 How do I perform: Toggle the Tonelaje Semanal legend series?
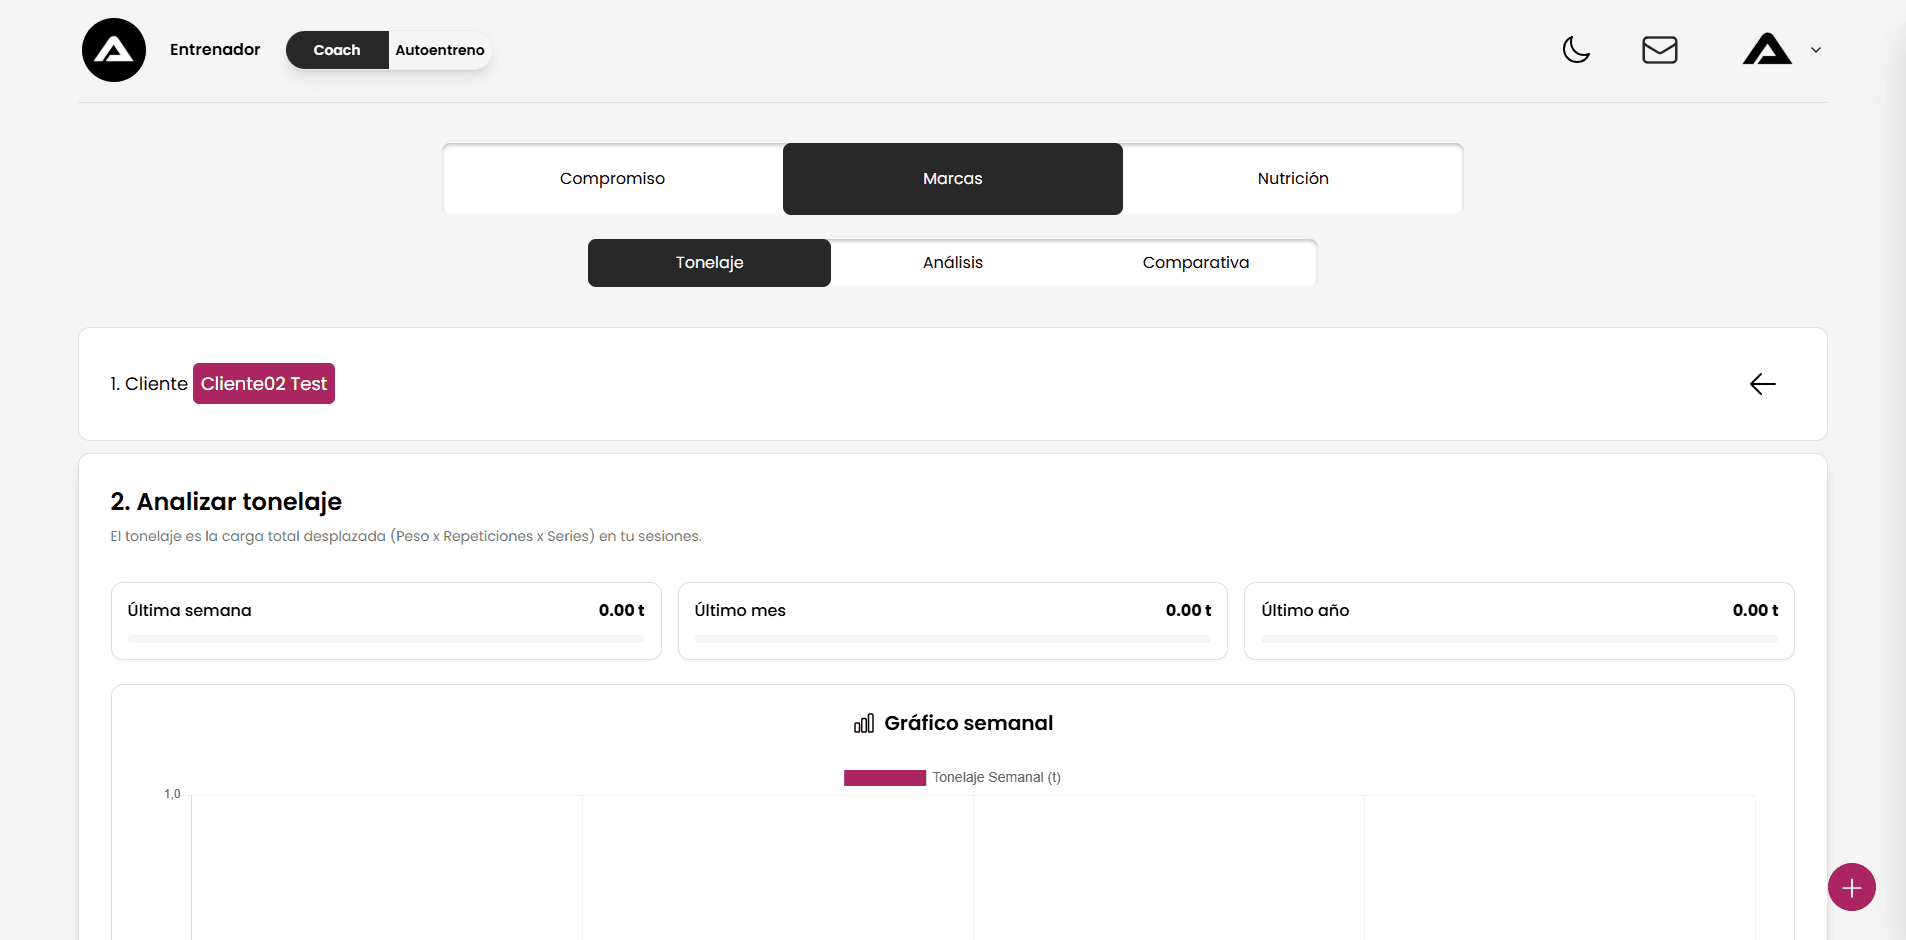(x=951, y=777)
